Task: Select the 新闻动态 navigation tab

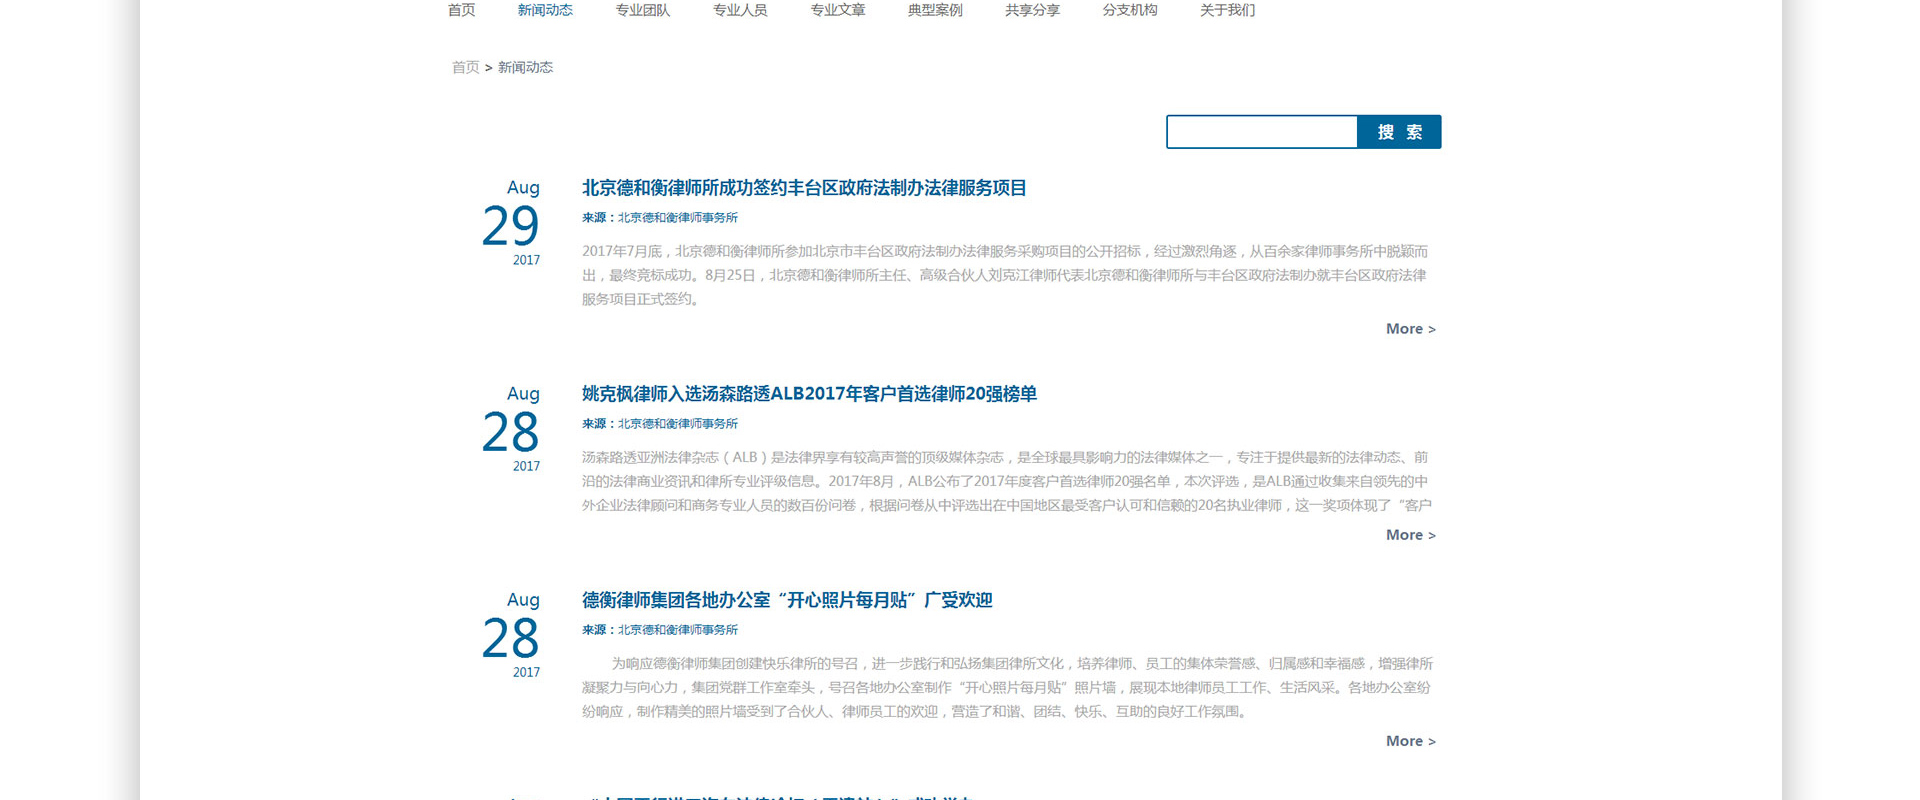Action: [545, 10]
